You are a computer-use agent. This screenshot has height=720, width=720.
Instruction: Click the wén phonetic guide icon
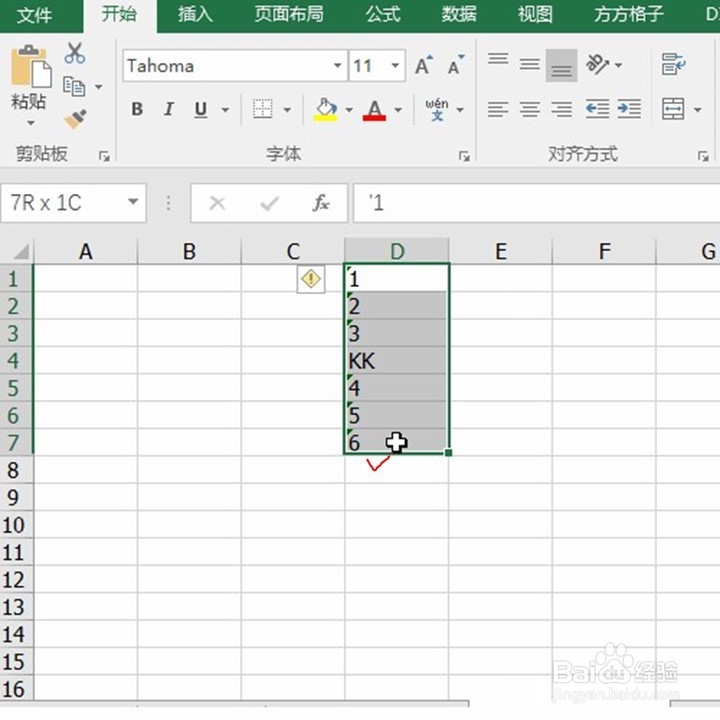436,109
